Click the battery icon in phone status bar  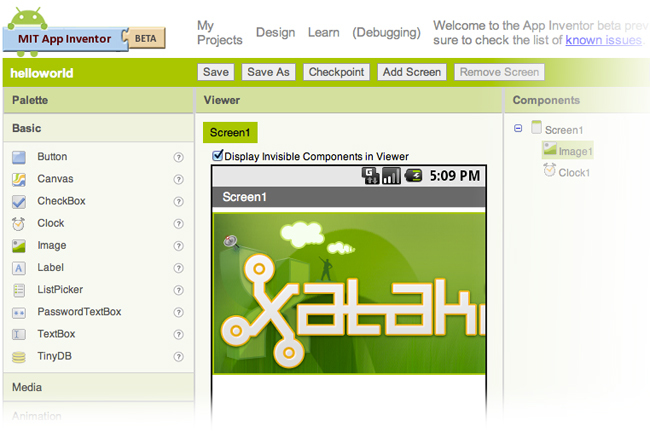click(413, 176)
